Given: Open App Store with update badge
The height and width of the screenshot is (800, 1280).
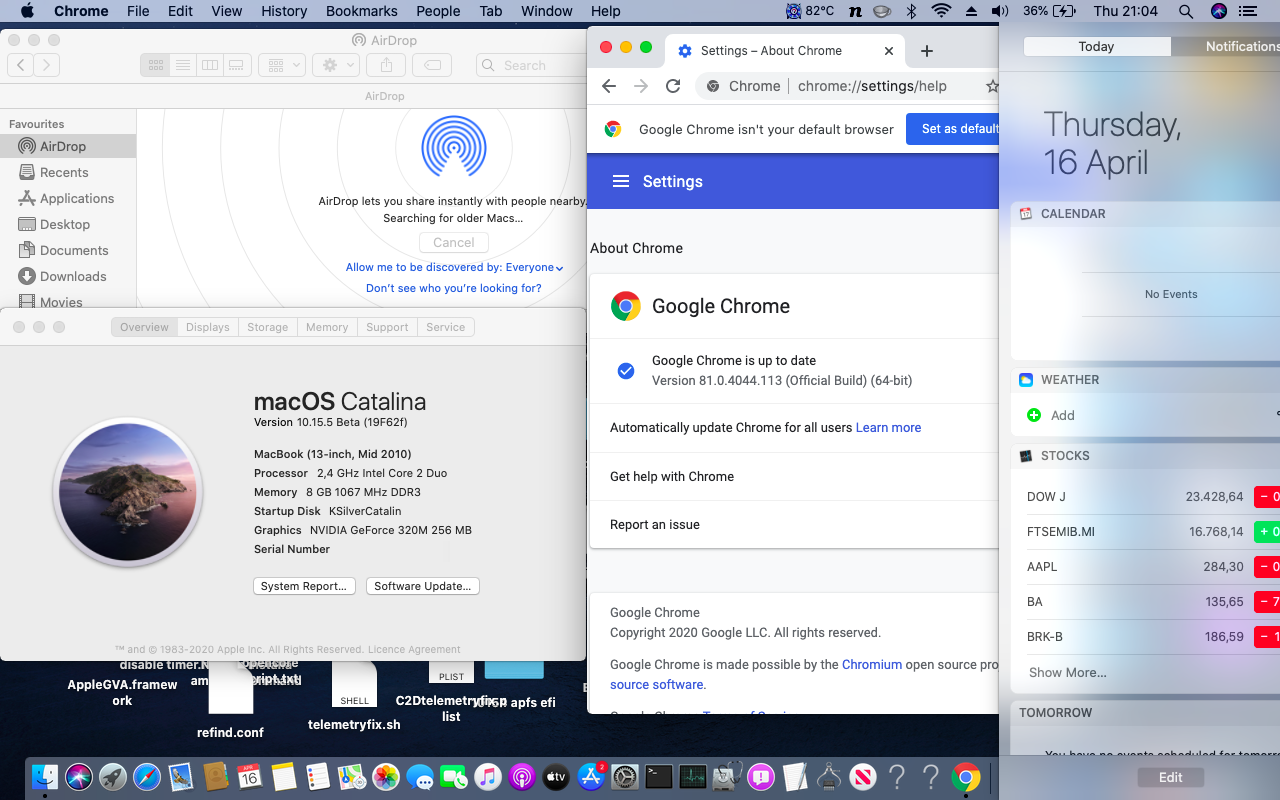Looking at the screenshot, I should coord(591,777).
